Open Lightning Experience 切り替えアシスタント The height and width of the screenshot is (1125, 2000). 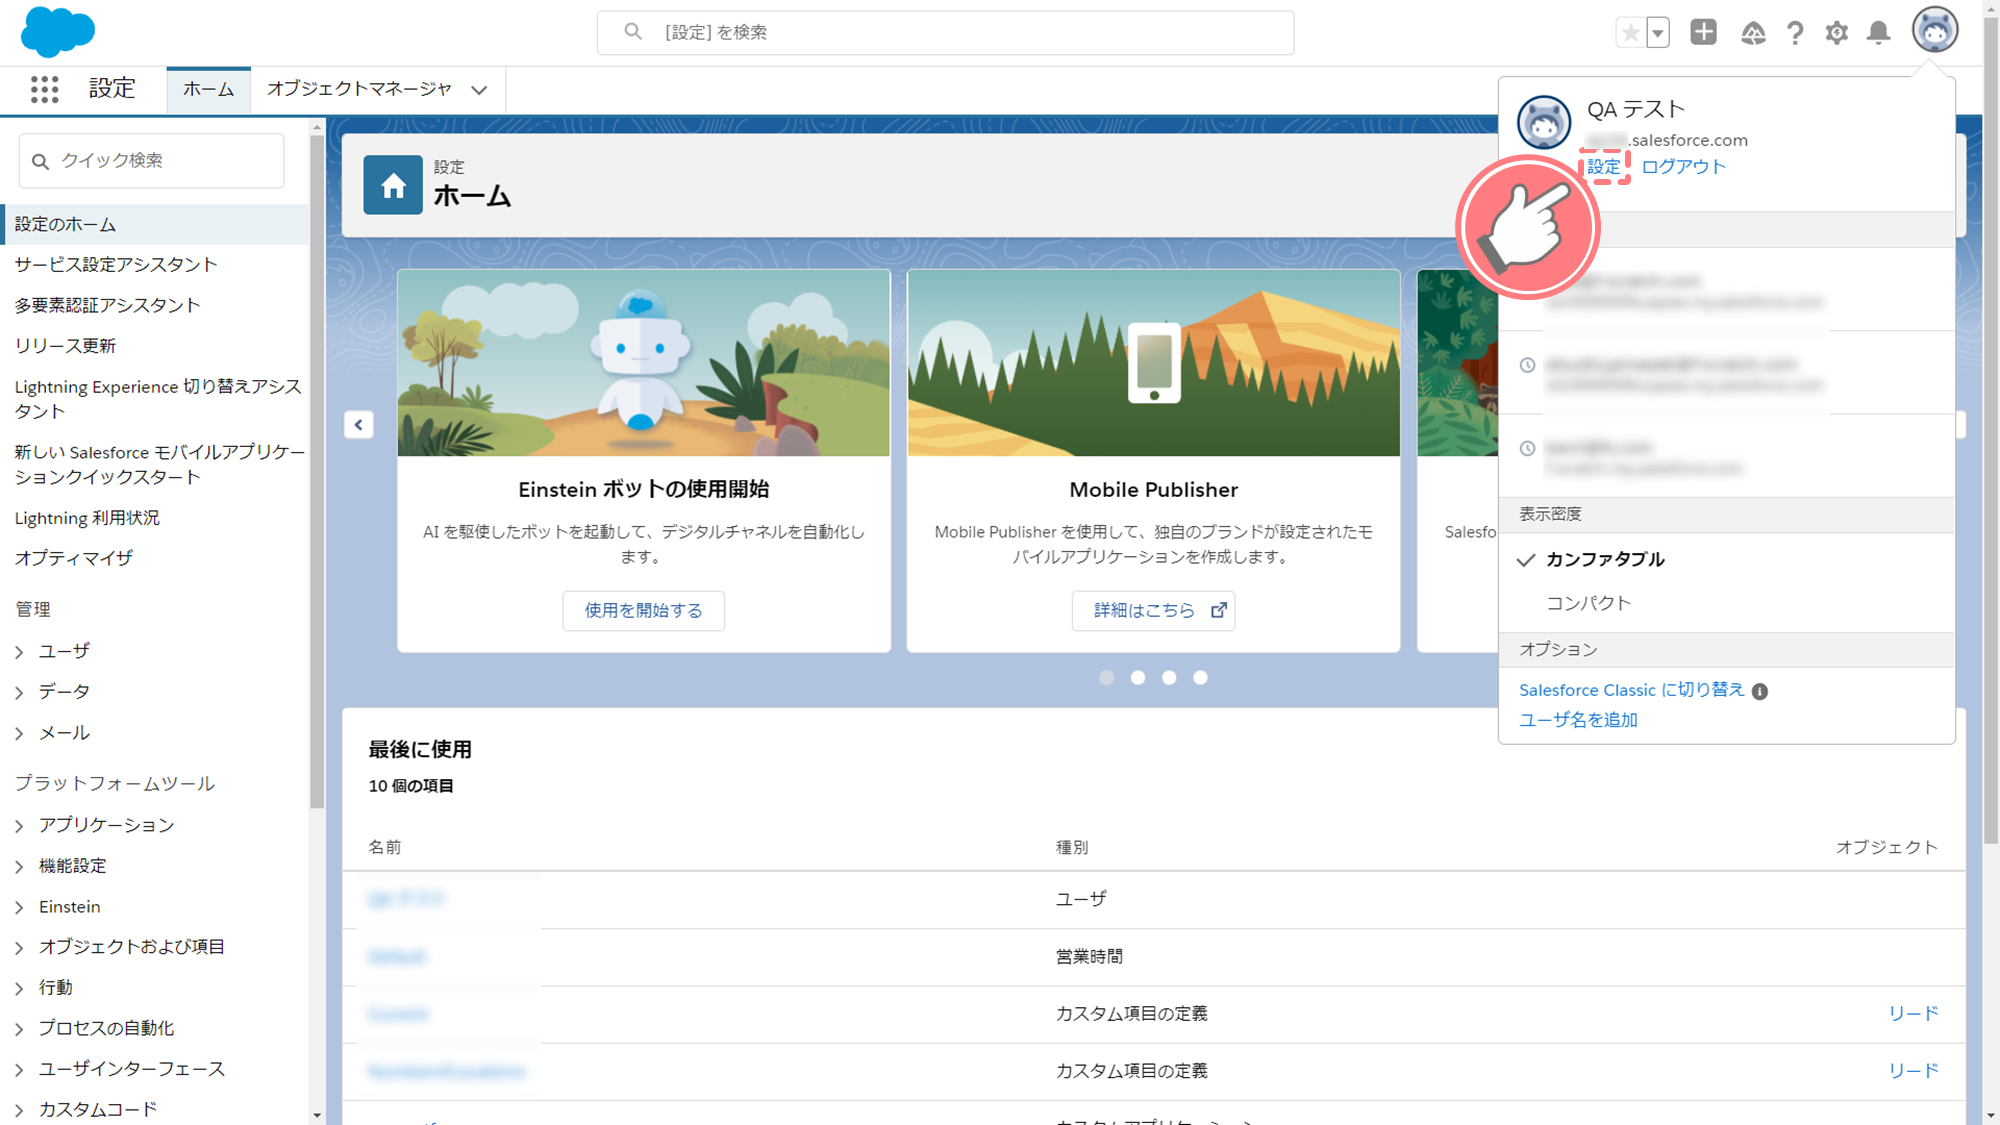(158, 398)
